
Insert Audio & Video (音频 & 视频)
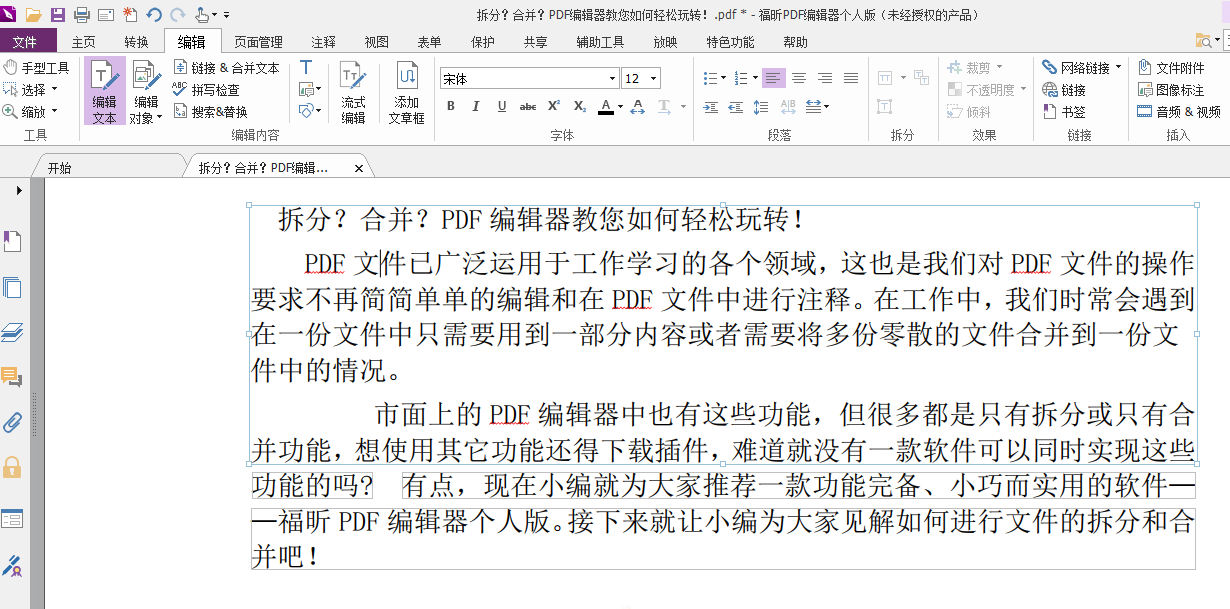tap(1179, 112)
